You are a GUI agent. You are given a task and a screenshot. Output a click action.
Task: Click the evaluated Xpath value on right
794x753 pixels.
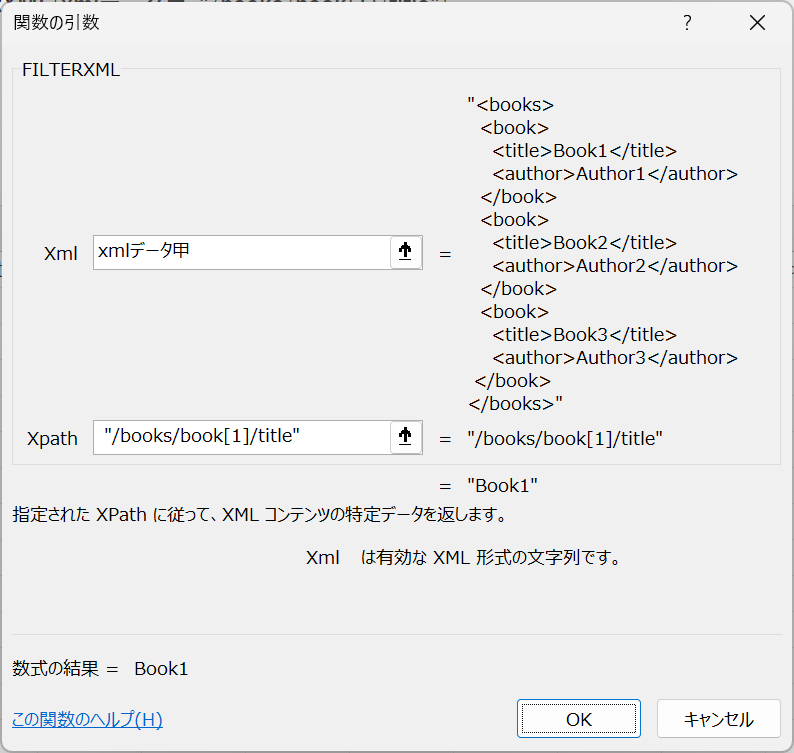[565, 439]
